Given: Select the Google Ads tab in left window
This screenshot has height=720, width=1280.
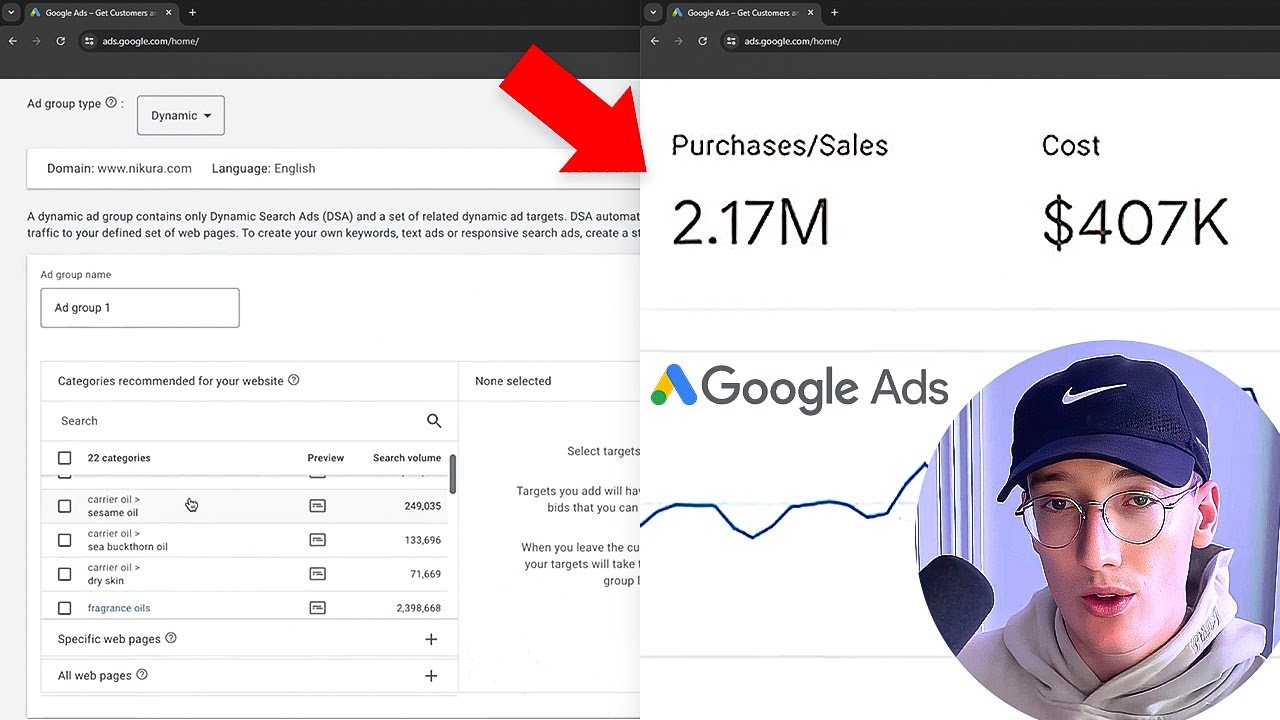Looking at the screenshot, I should click(x=100, y=13).
